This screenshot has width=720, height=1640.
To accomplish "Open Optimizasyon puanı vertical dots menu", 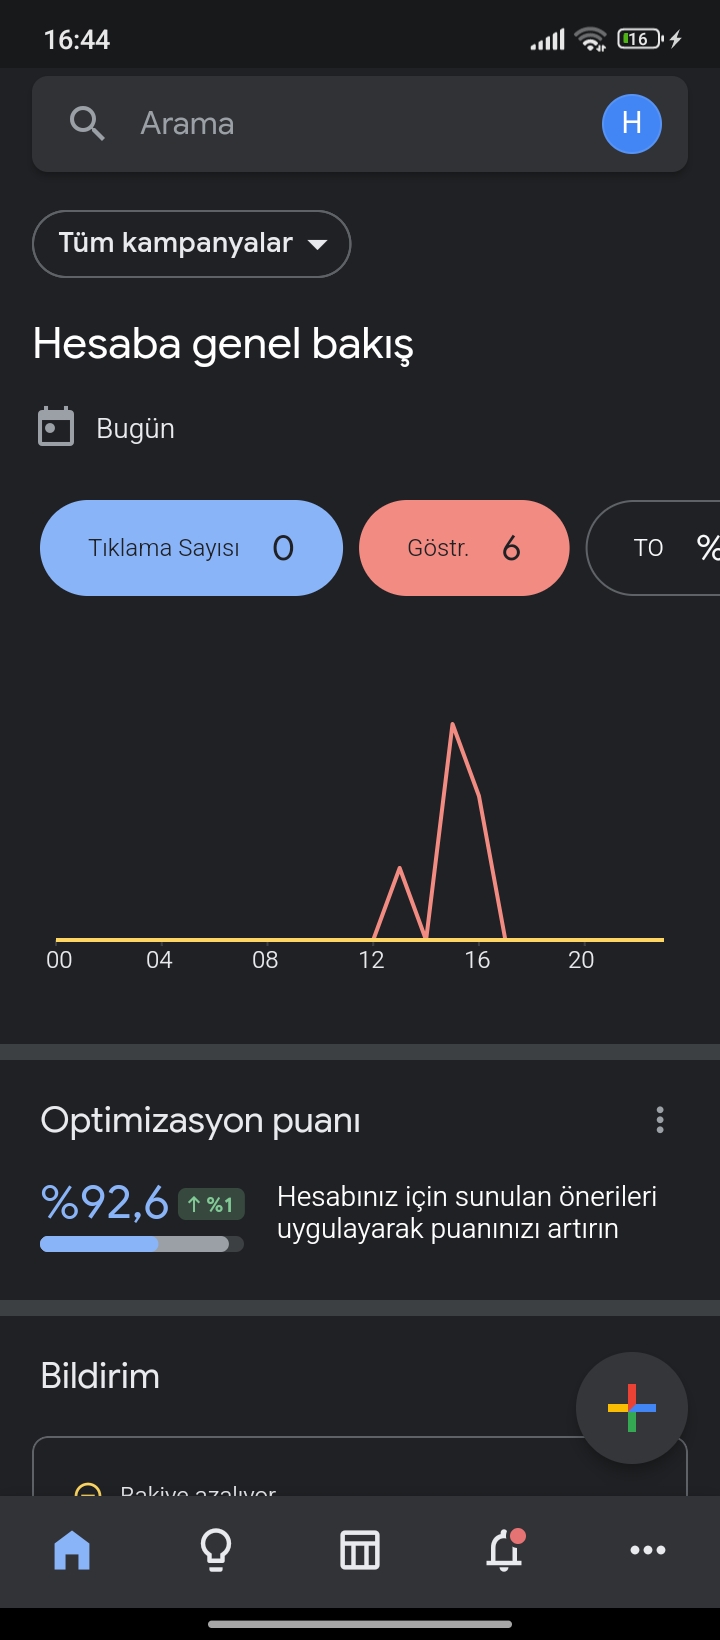I will 659,1120.
